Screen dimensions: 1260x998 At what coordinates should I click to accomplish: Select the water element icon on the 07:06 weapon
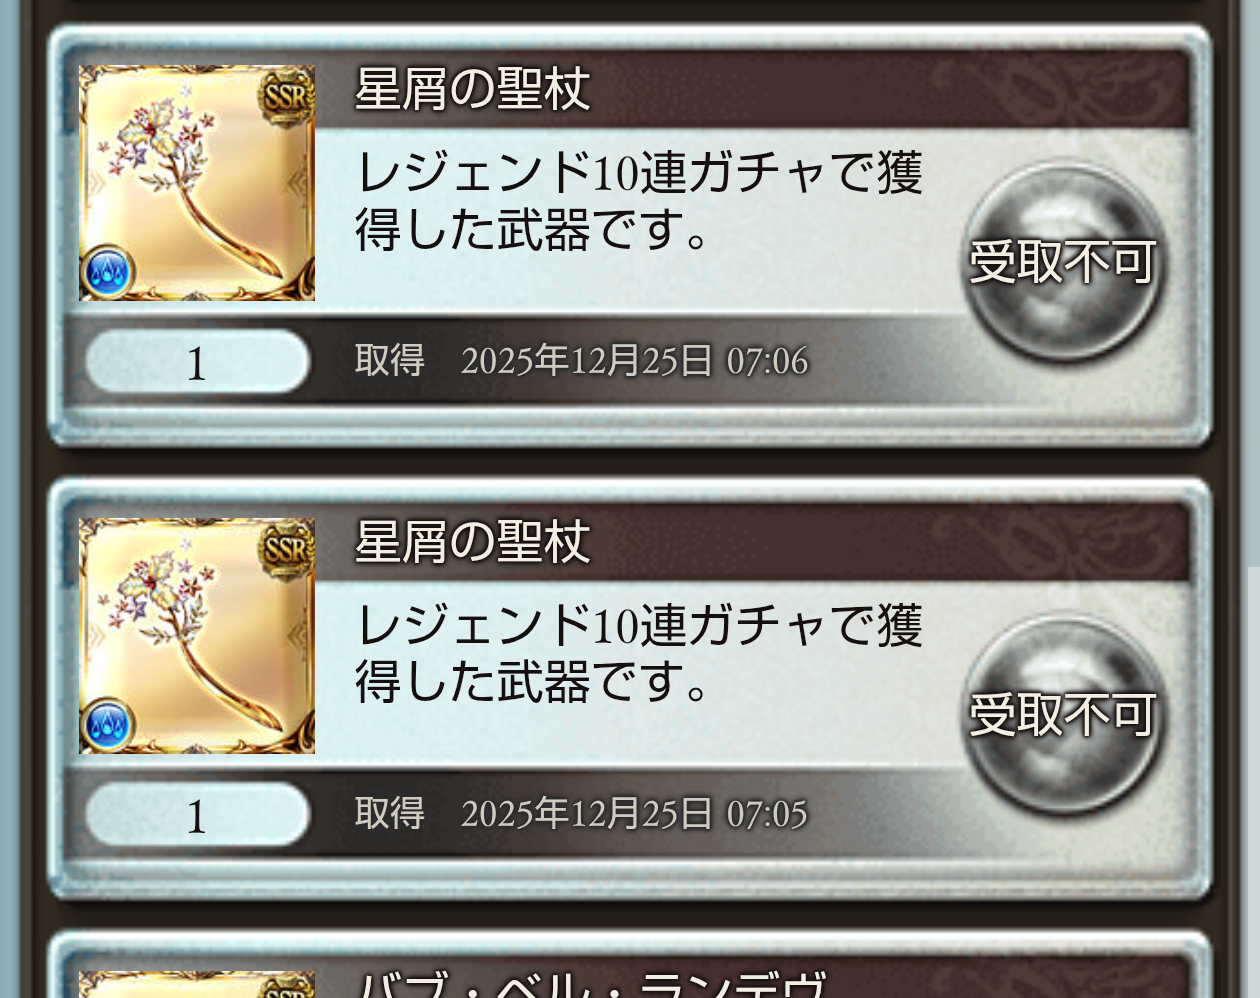tap(108, 272)
